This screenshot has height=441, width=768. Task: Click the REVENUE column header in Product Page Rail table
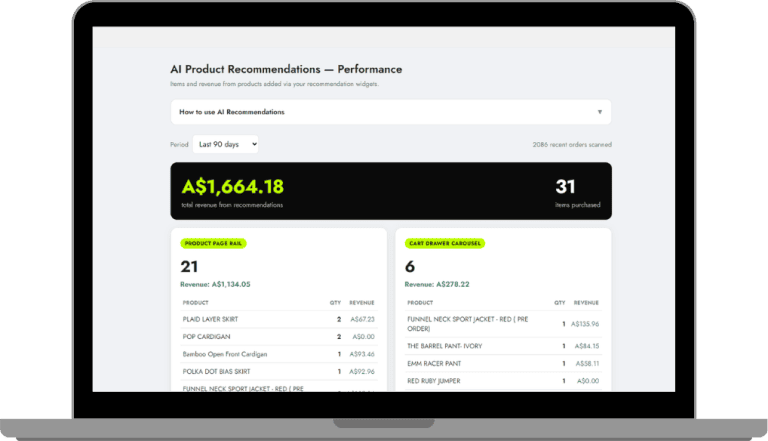pyautogui.click(x=362, y=303)
